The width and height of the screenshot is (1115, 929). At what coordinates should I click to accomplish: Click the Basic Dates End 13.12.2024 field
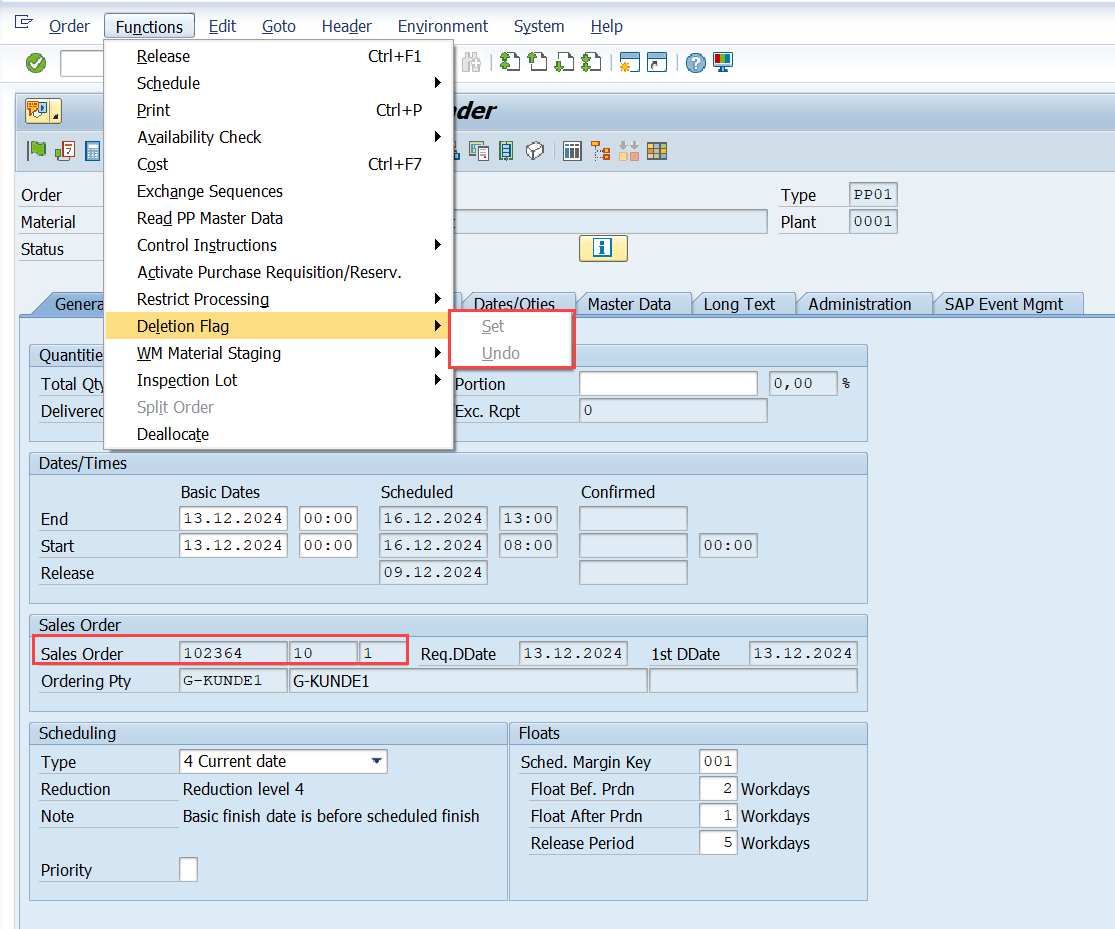click(233, 518)
